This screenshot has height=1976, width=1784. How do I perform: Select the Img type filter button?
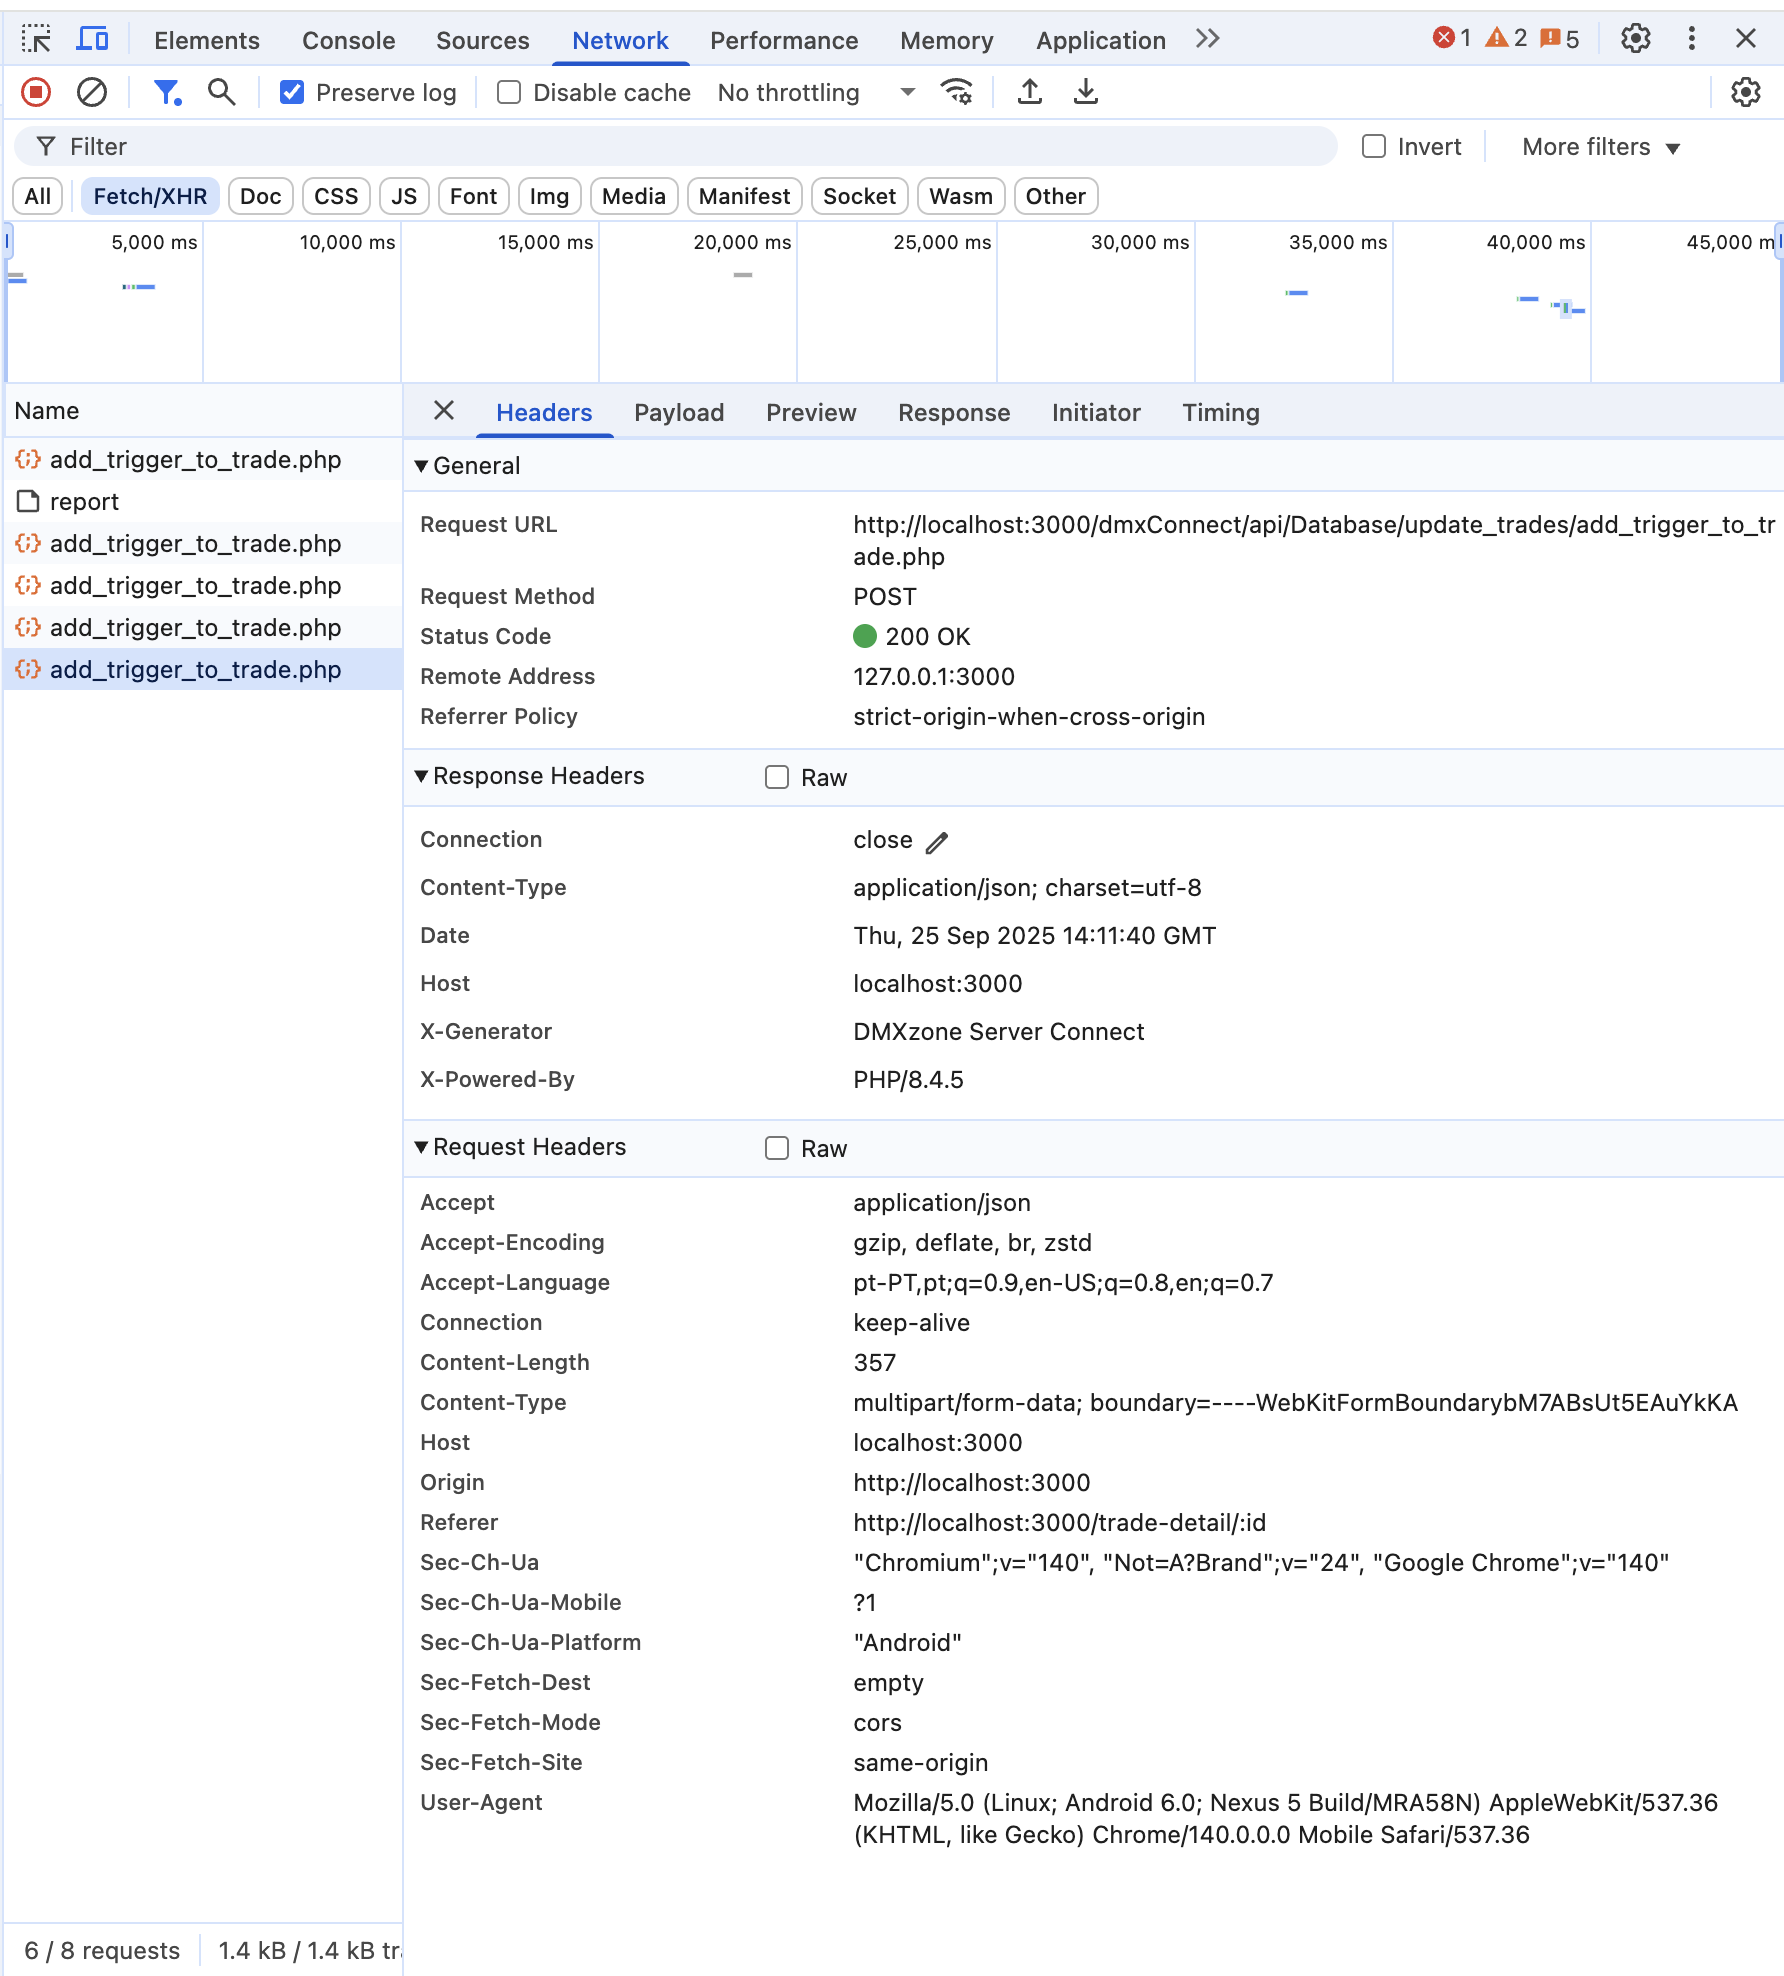[548, 196]
